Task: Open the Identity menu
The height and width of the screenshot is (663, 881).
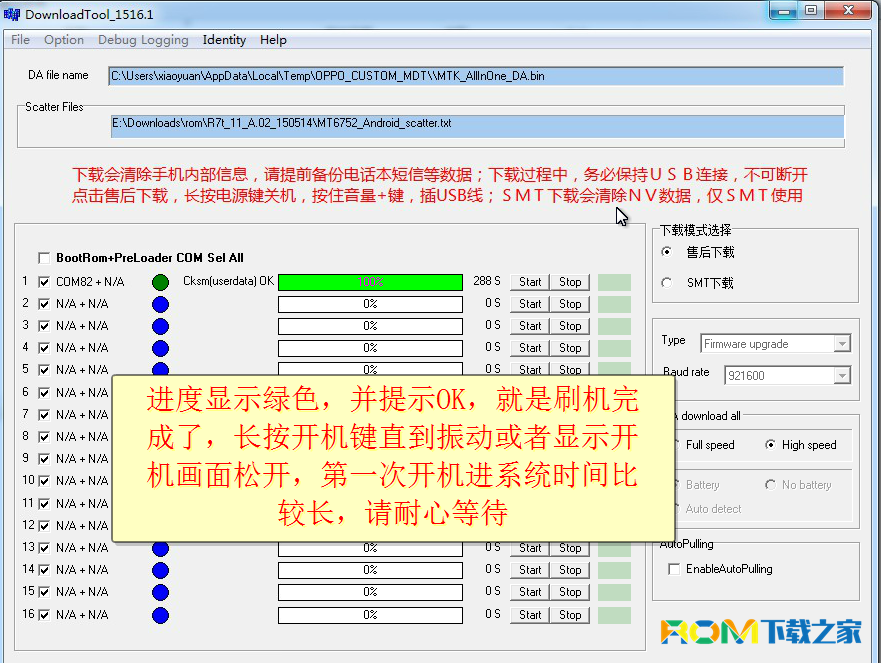Action: click(x=224, y=40)
